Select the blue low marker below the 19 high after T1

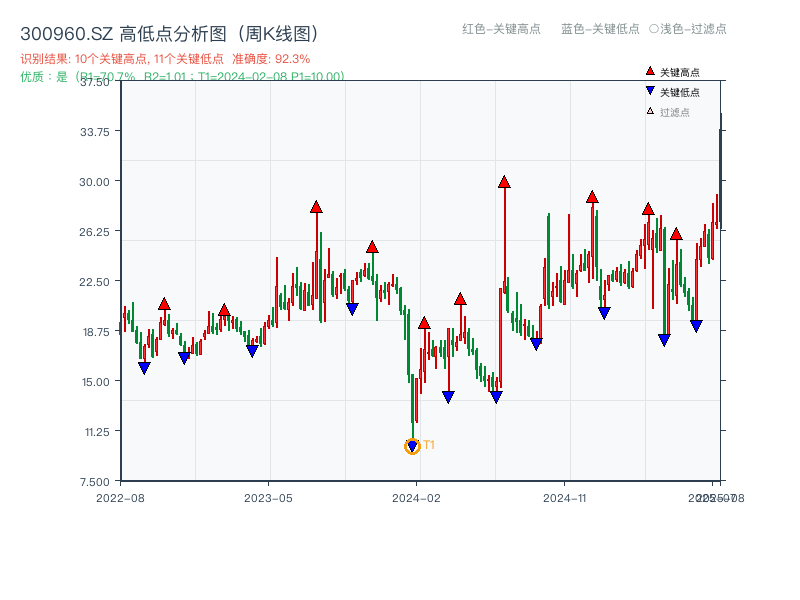pyautogui.click(x=448, y=396)
